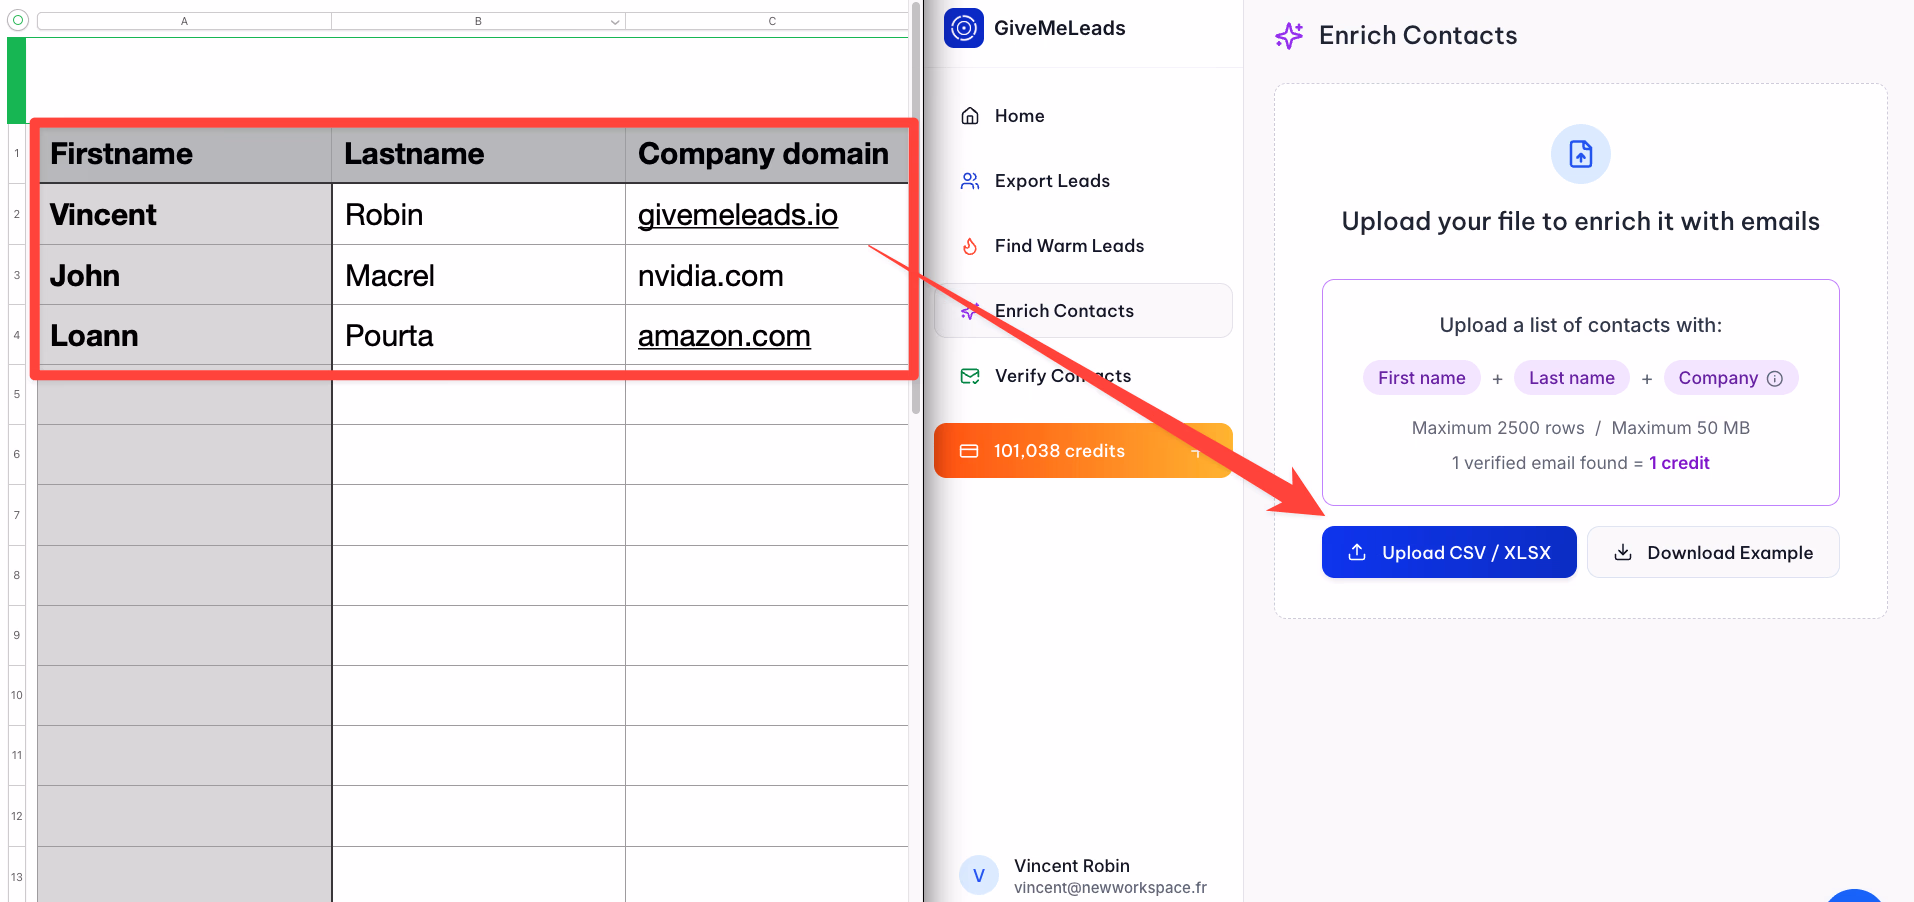1914x902 pixels.
Task: Click the circular table handle icon in spreadsheet
Action: (x=17, y=20)
